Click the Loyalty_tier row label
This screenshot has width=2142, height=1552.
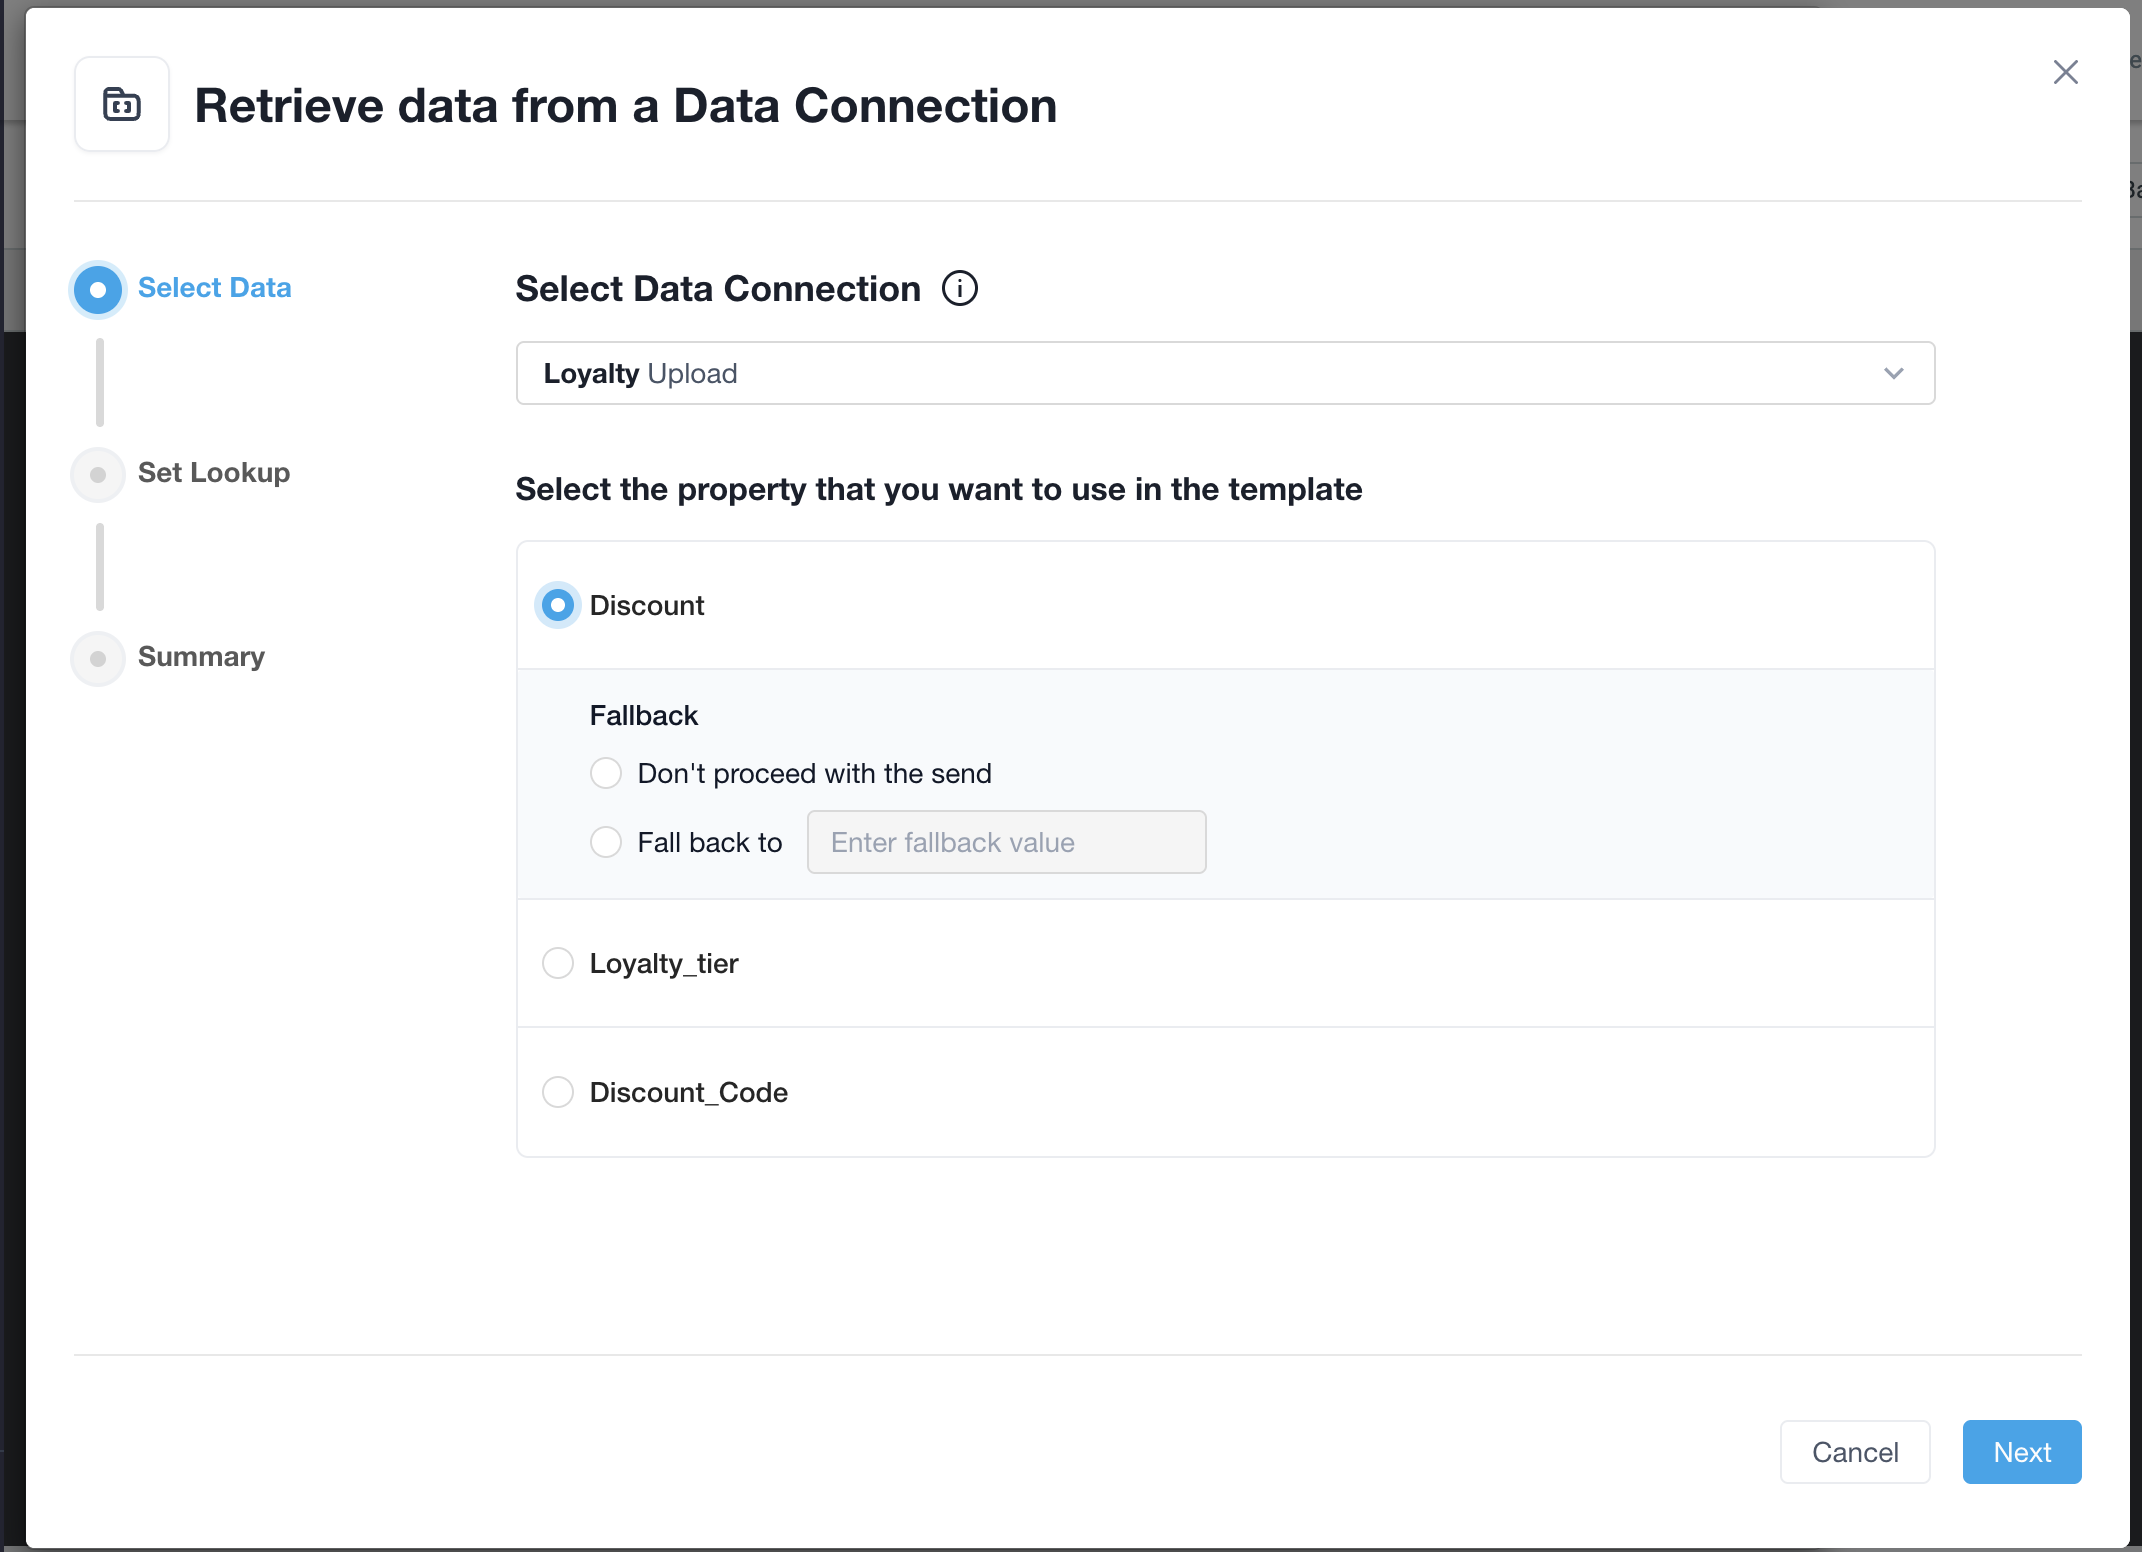pyautogui.click(x=664, y=963)
